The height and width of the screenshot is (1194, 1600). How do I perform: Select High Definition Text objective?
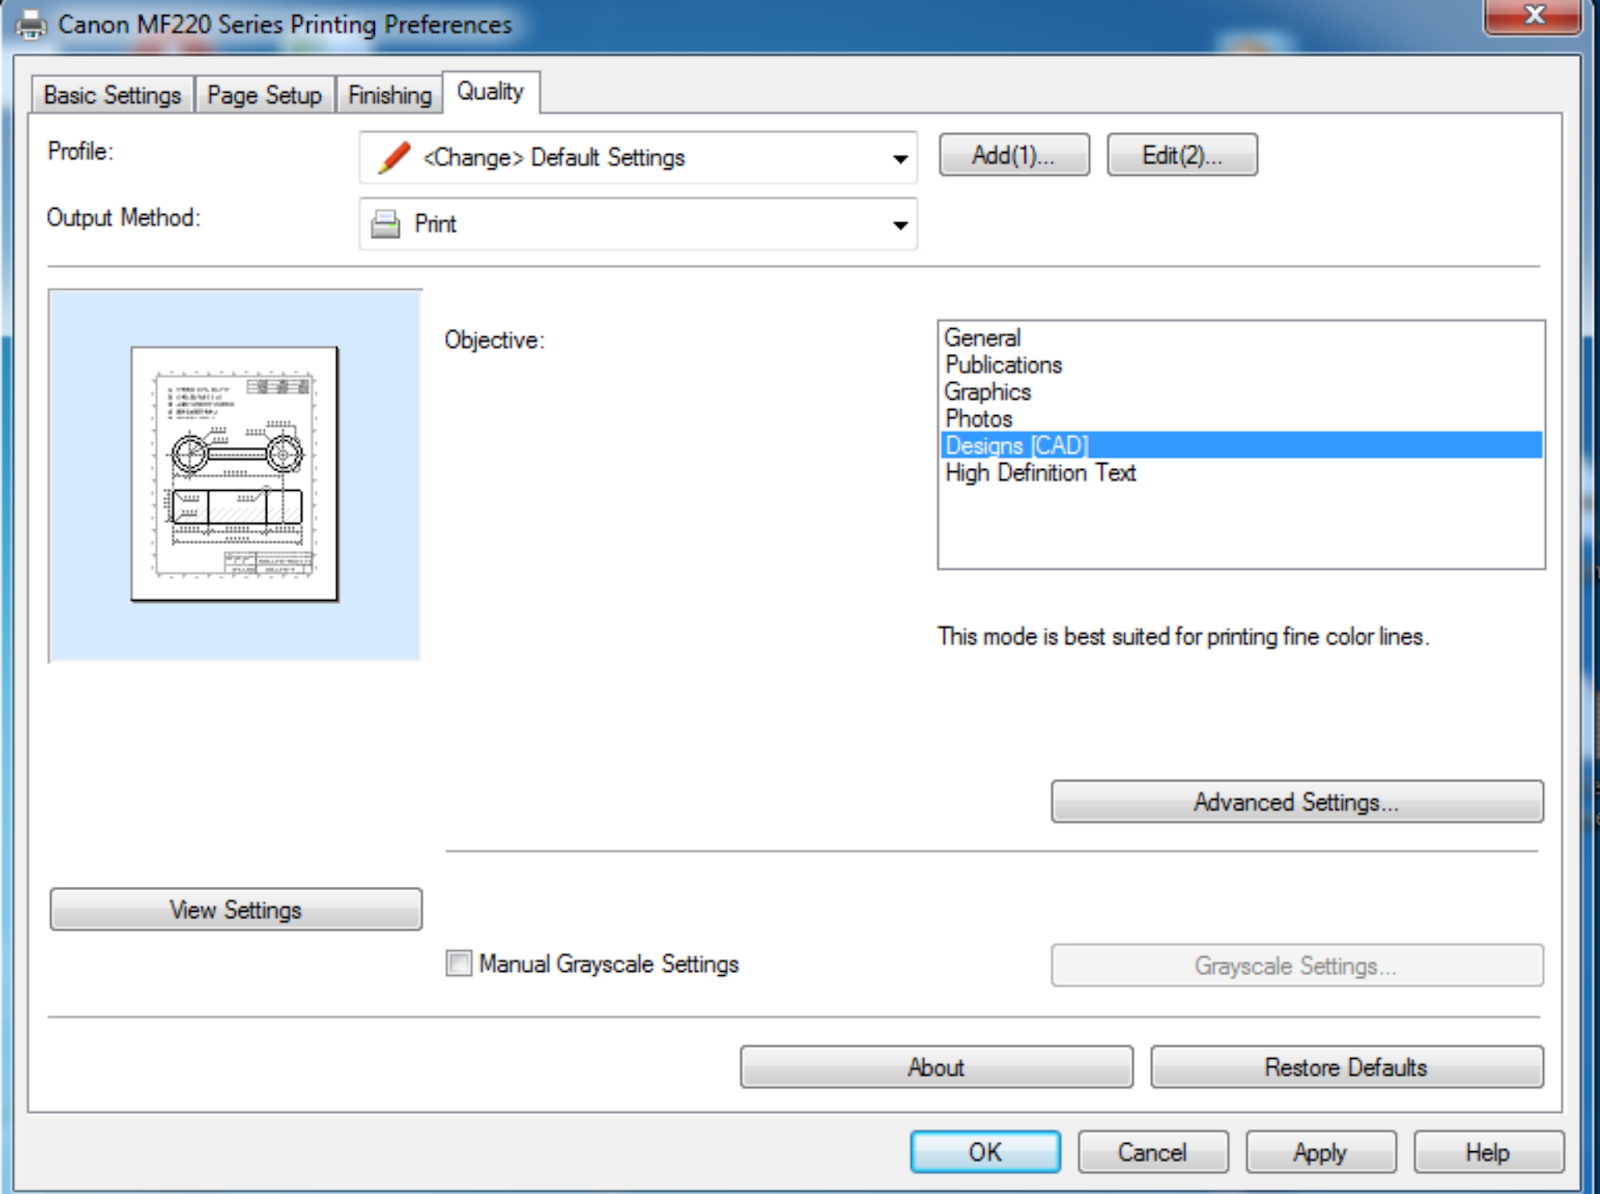[1241, 472]
